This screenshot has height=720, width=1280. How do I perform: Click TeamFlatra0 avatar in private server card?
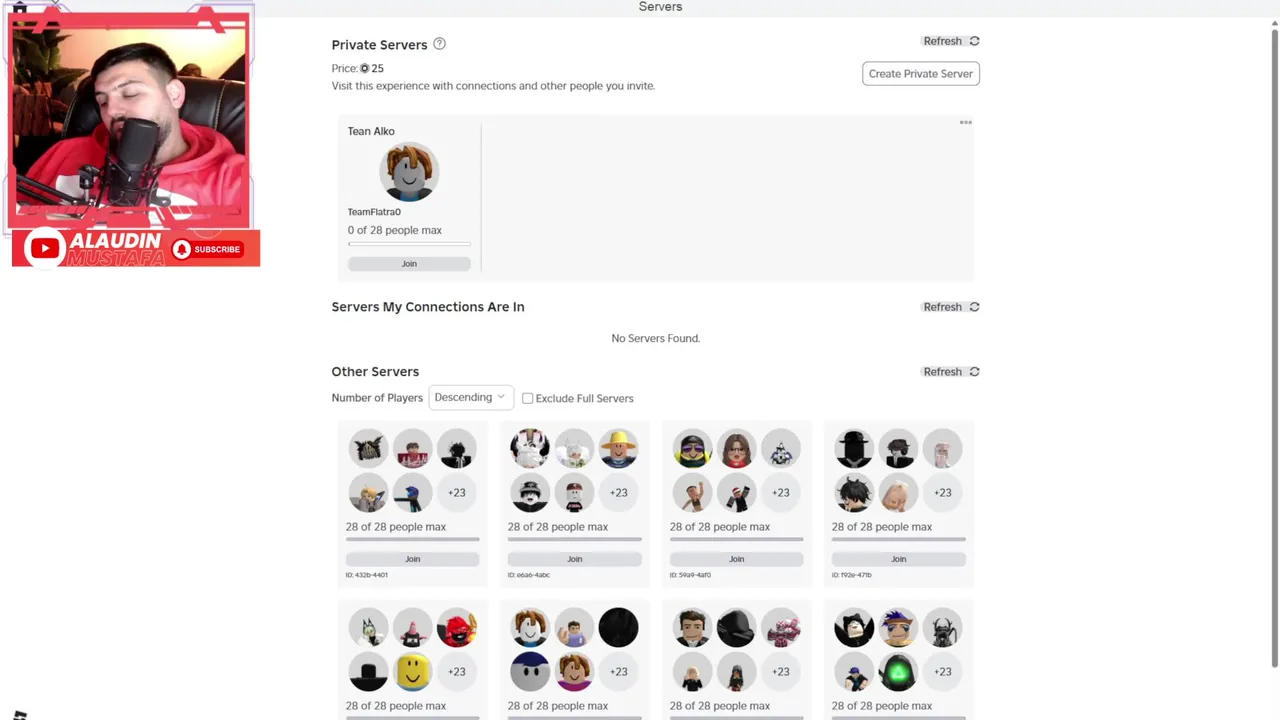click(409, 172)
